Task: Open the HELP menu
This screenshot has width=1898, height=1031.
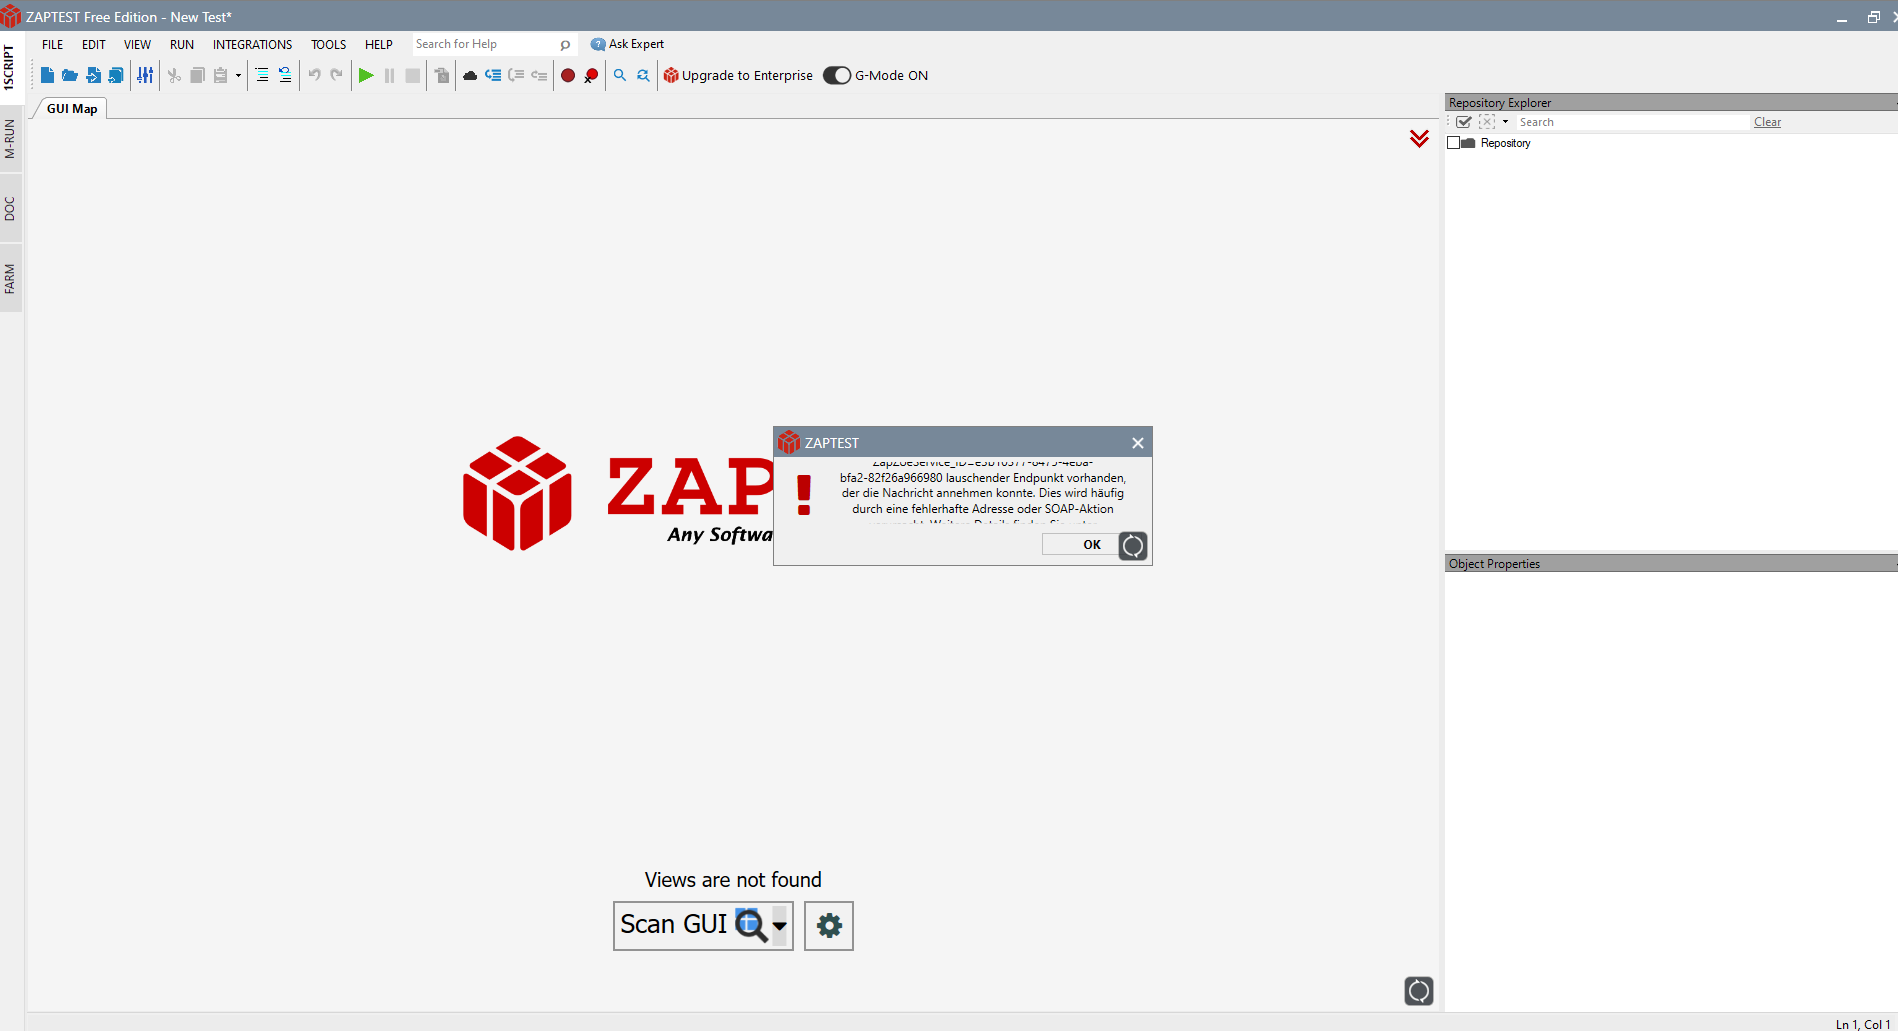Action: point(379,45)
